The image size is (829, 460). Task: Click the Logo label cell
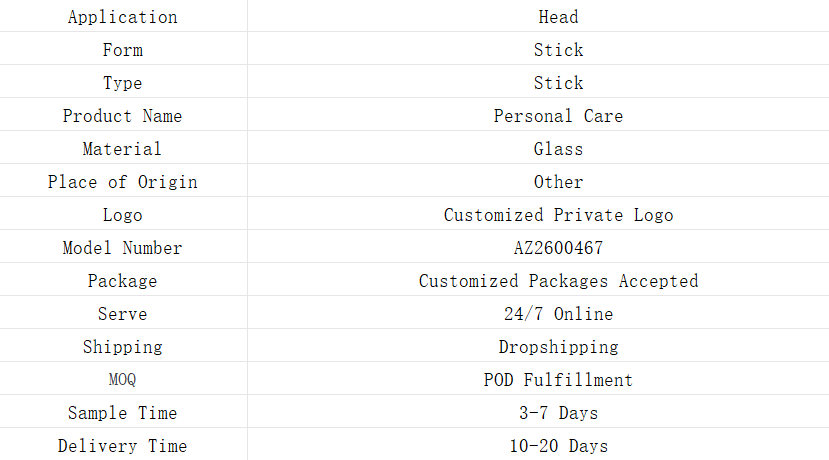tap(122, 215)
